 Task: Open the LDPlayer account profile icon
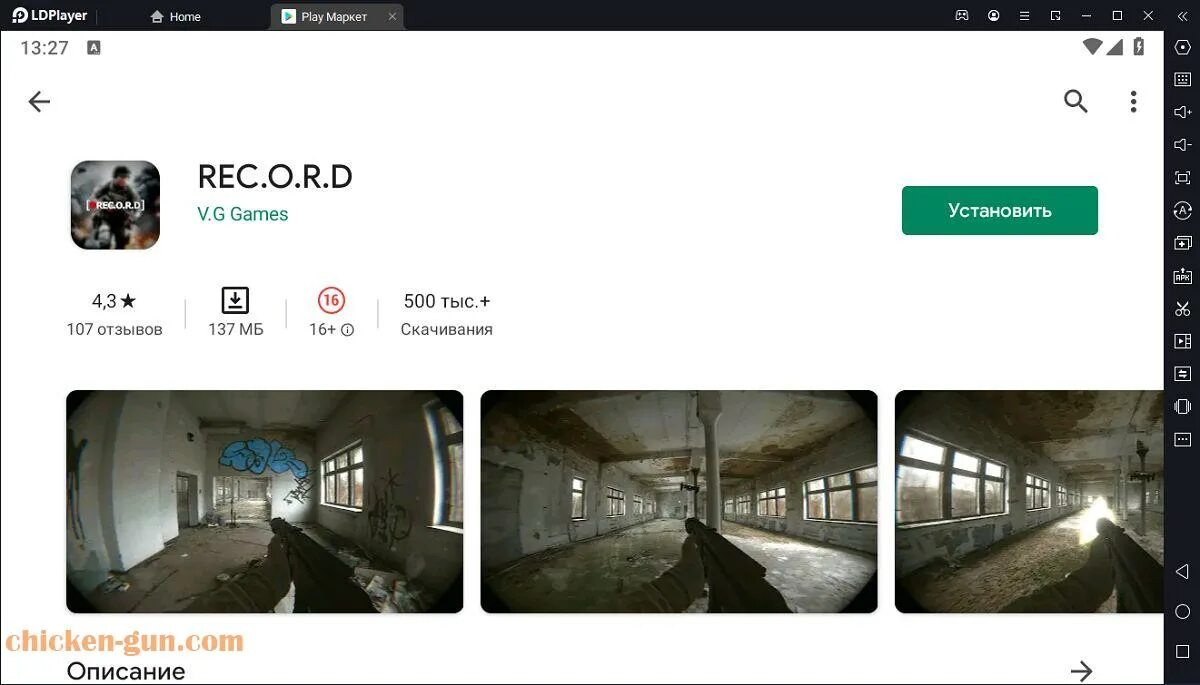pyautogui.click(x=993, y=16)
